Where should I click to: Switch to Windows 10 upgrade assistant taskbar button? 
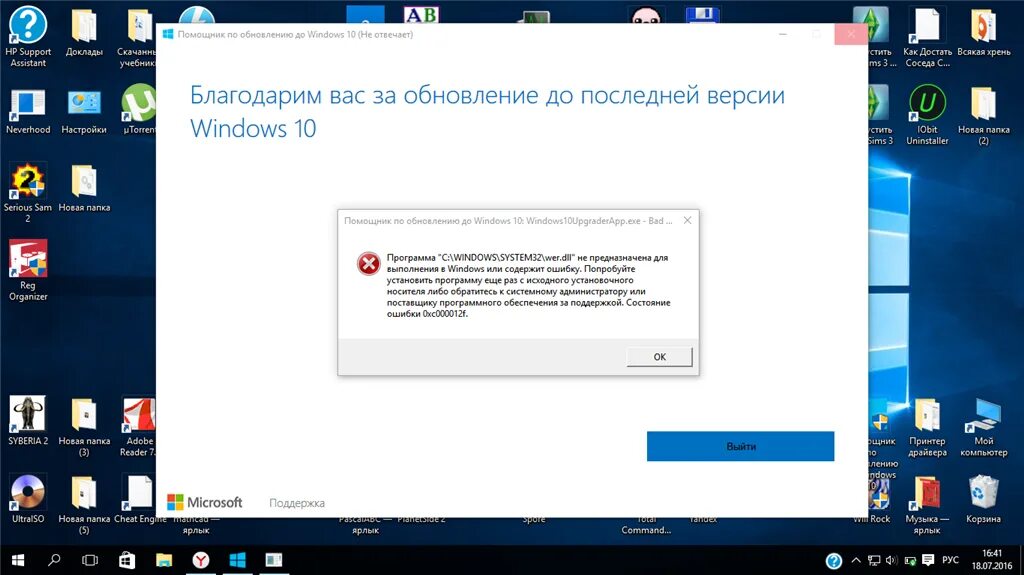[x=237, y=560]
